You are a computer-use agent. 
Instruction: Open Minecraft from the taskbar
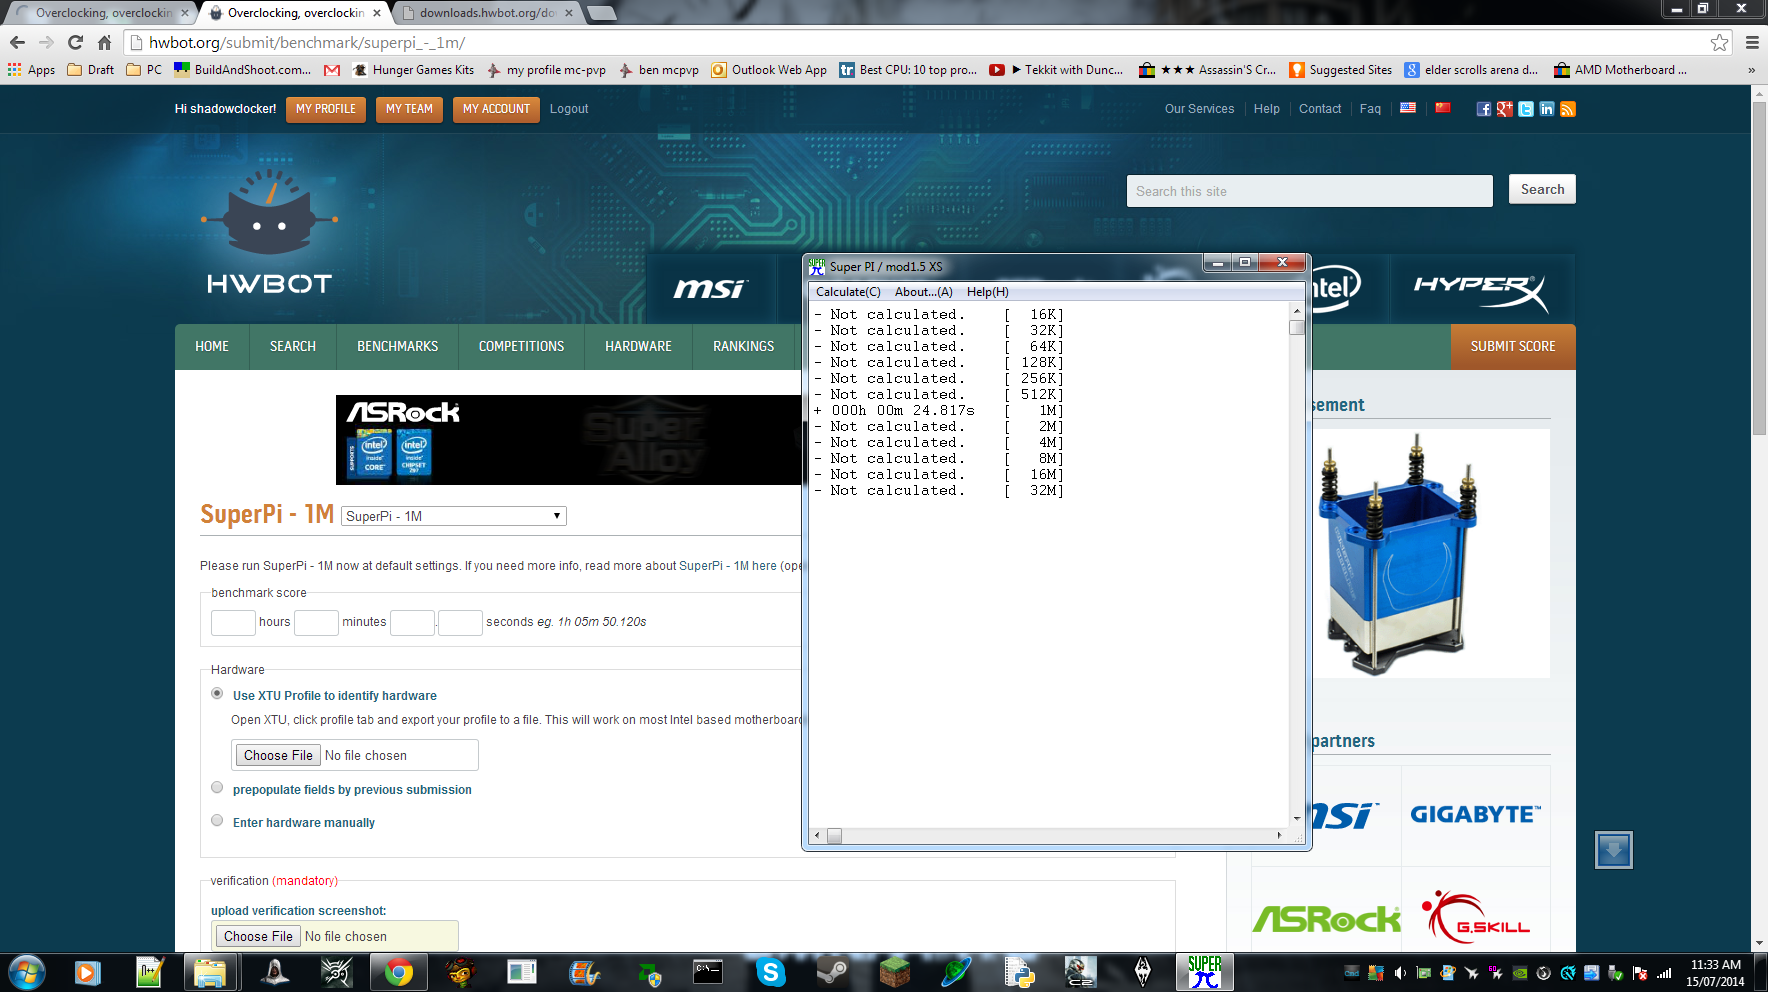[x=894, y=972]
